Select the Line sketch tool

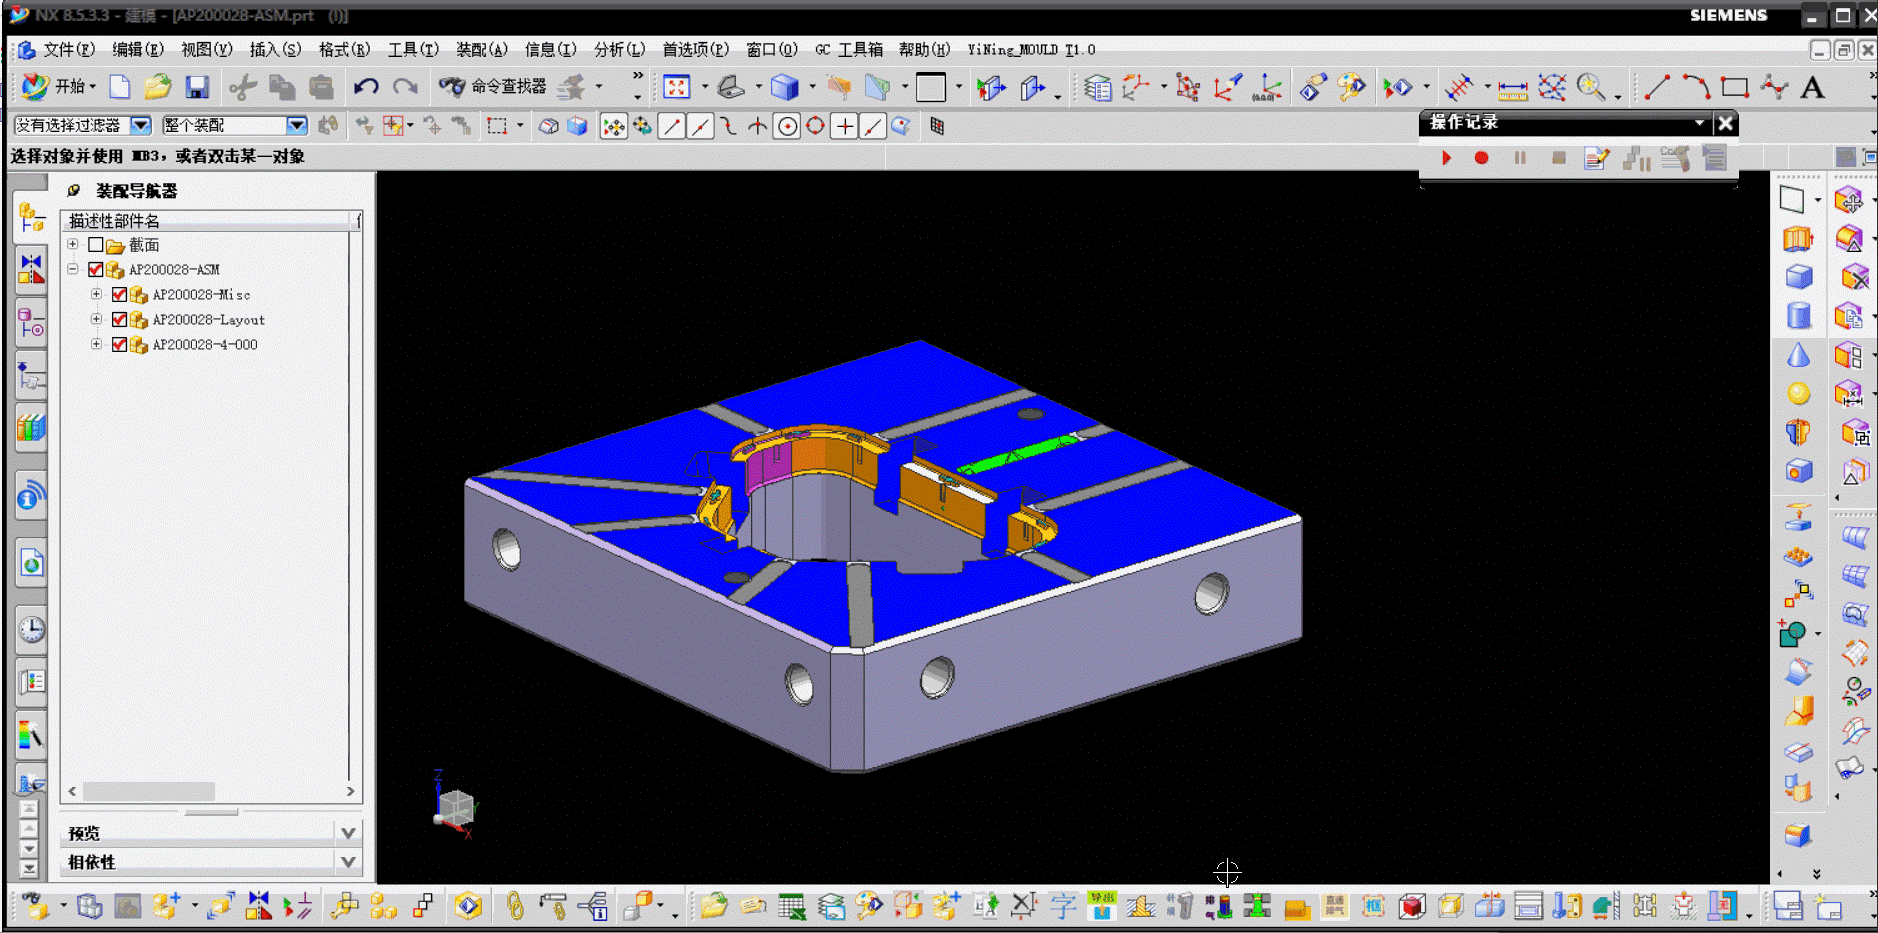tap(1657, 87)
